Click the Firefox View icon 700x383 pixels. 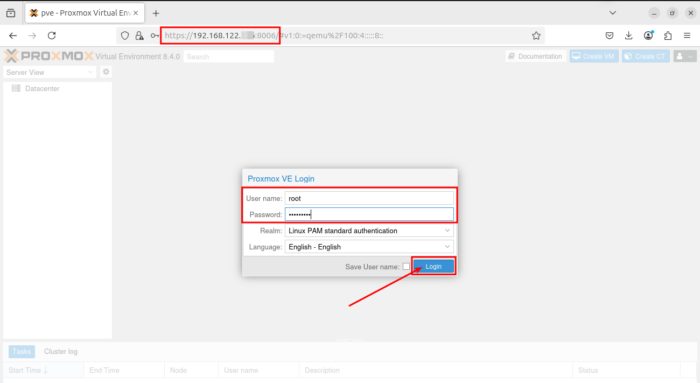(11, 13)
